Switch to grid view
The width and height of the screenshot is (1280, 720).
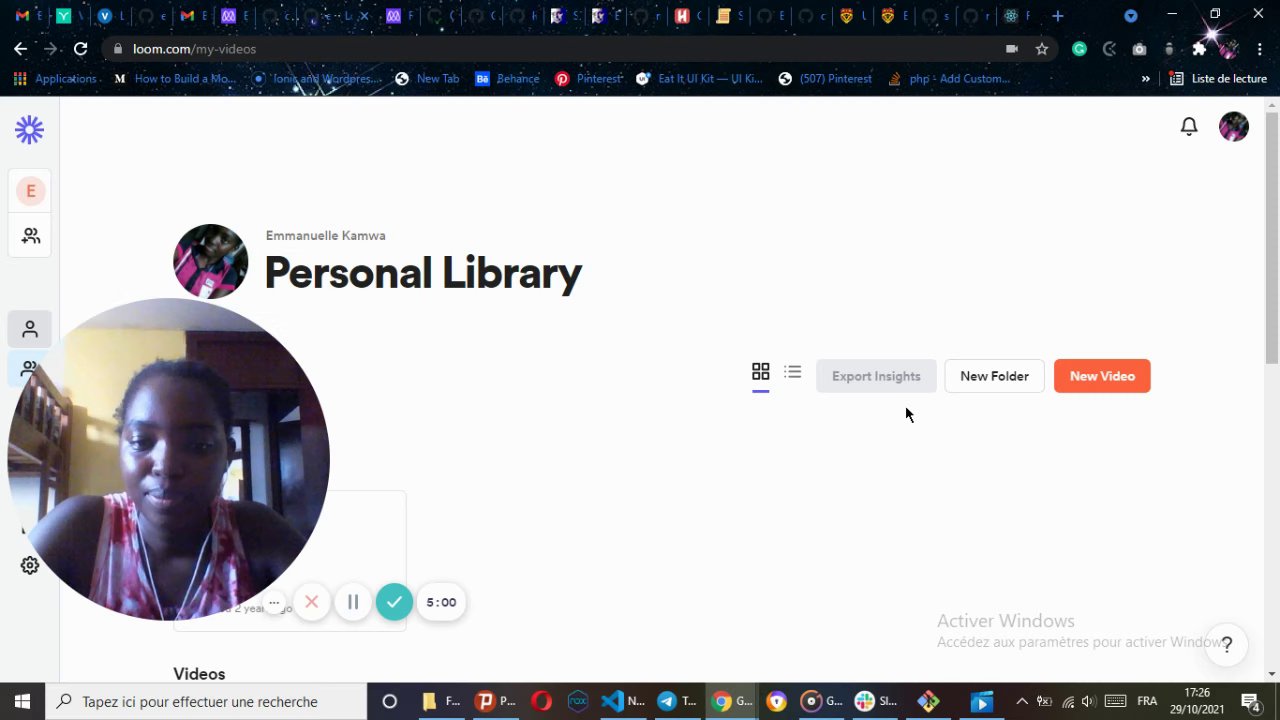pos(761,372)
